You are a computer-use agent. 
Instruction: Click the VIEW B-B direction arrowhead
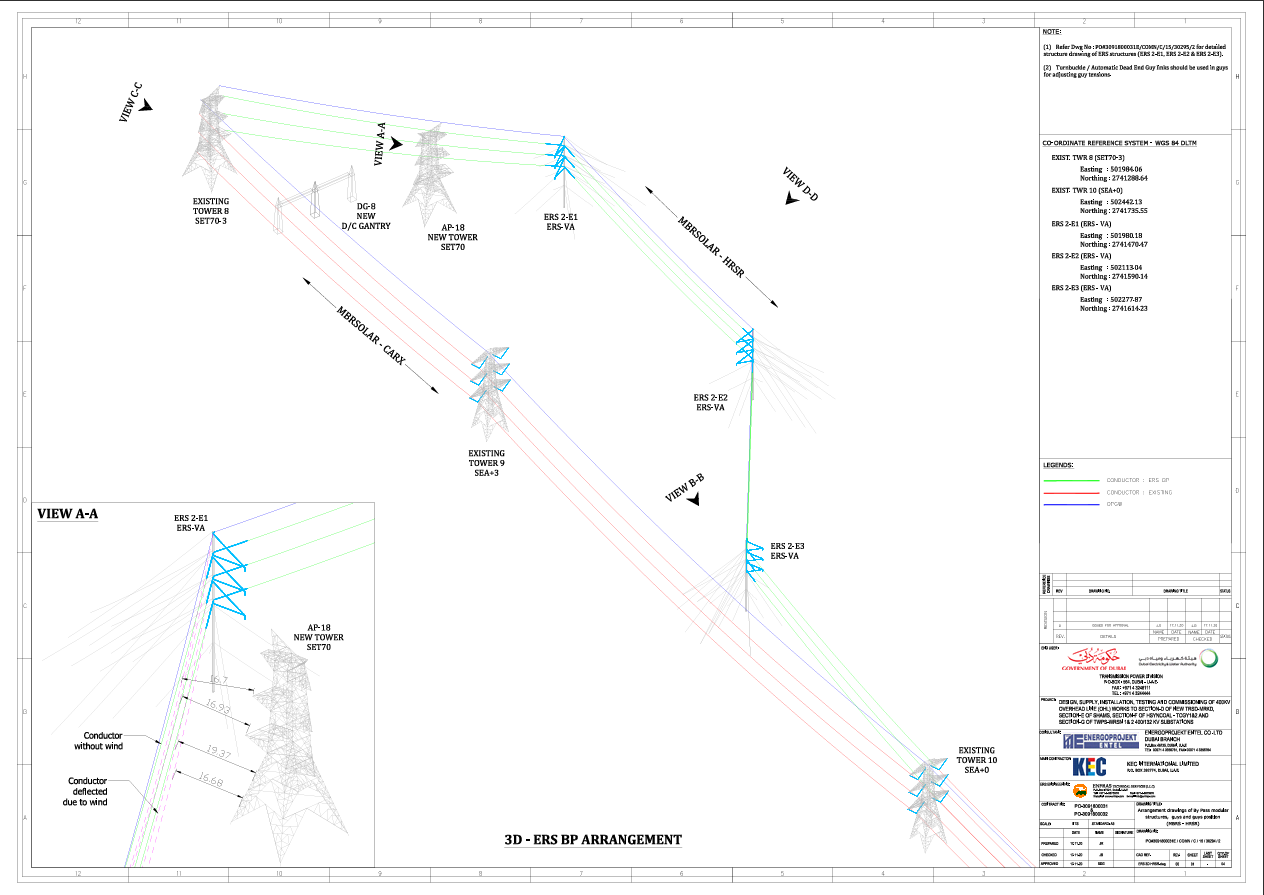point(692,499)
